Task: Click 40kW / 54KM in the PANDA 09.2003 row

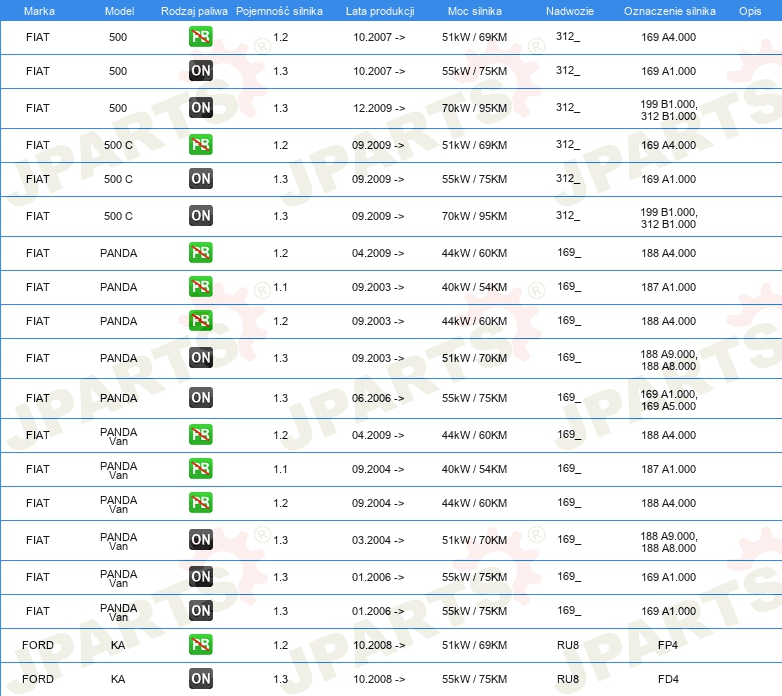Action: pos(474,287)
